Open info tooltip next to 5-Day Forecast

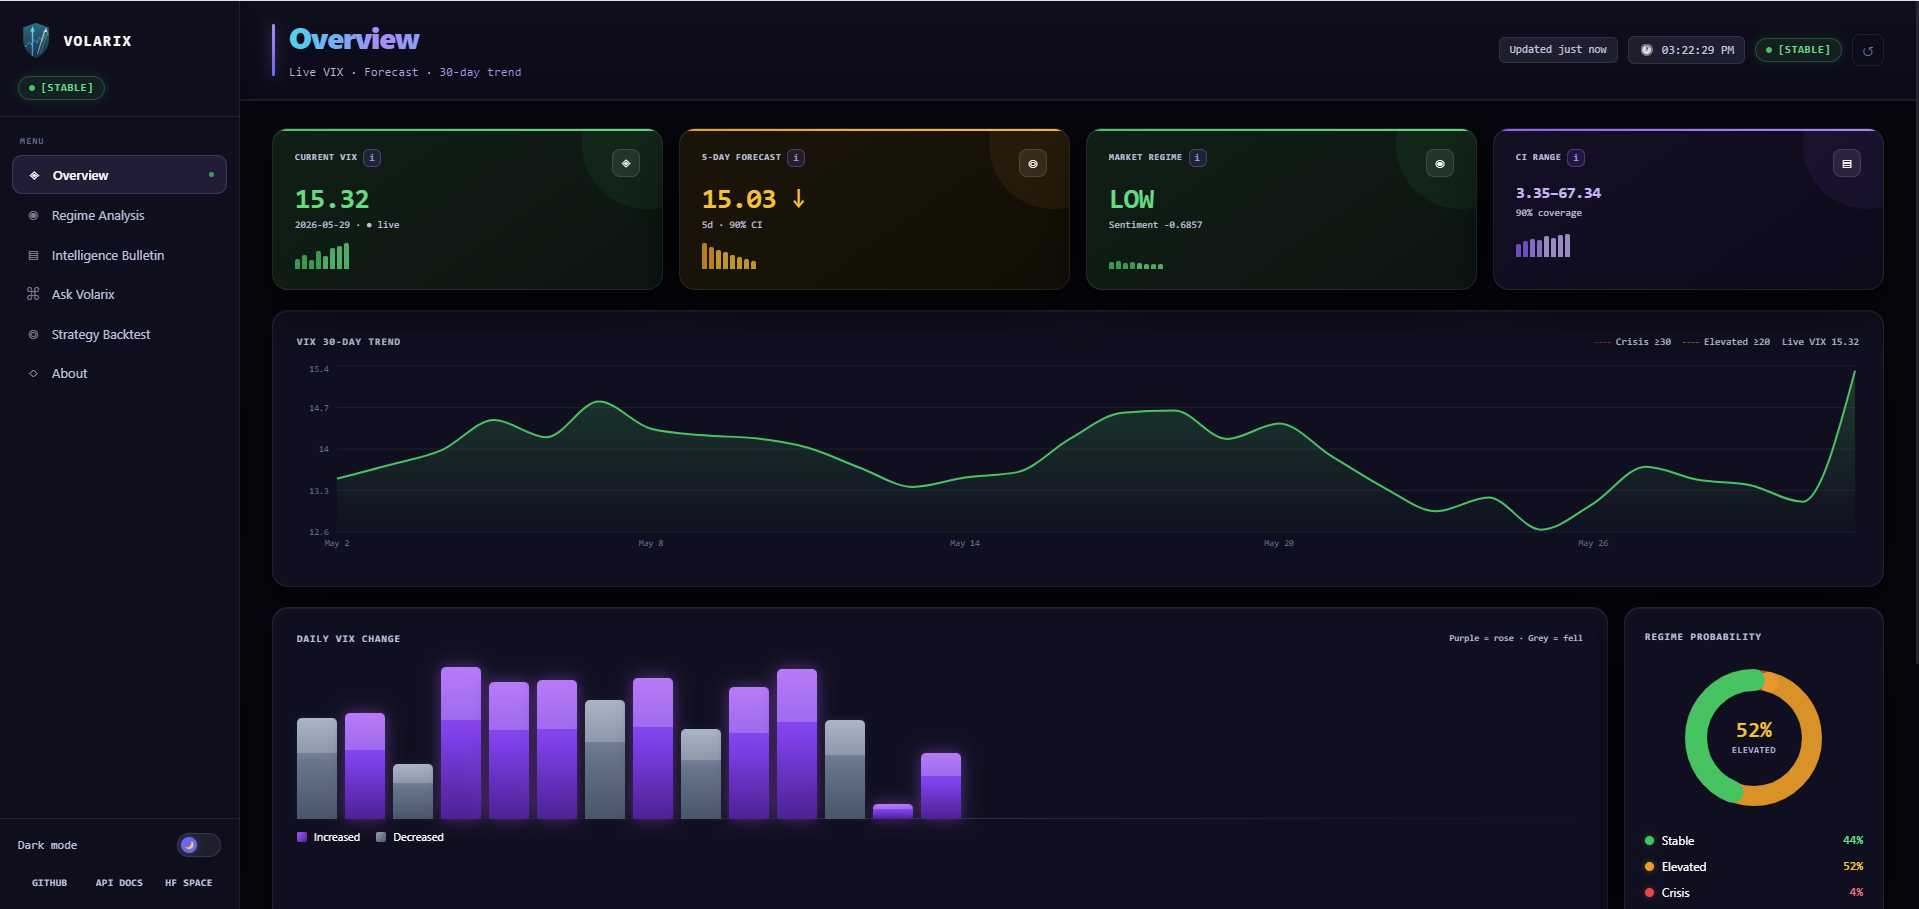point(796,157)
